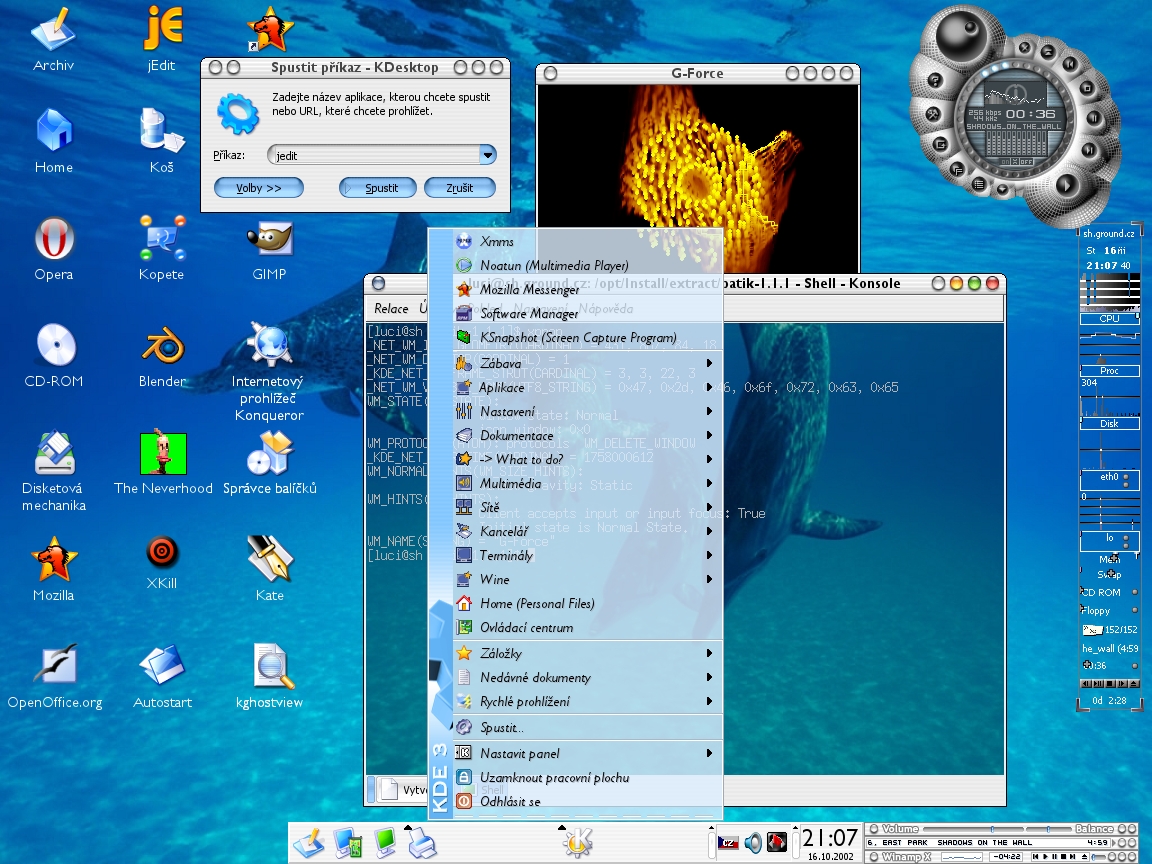The image size is (1152, 864).
Task: Click the K menu gear icon in panel
Action: point(577,842)
